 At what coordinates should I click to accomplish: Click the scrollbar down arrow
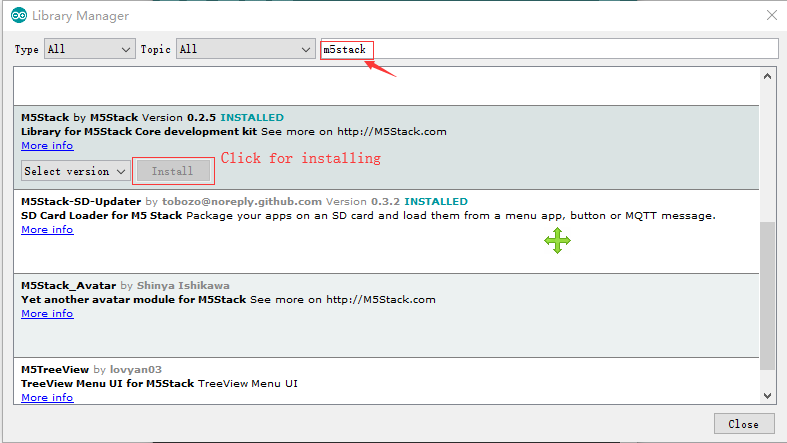(767, 395)
